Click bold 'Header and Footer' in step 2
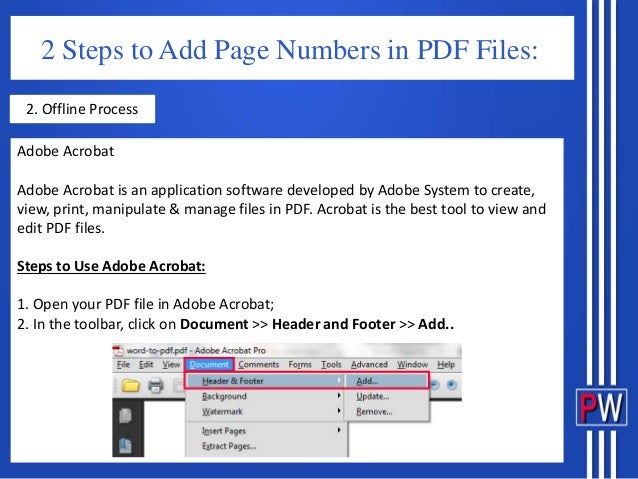Image resolution: width=638 pixels, height=479 pixels. (334, 324)
